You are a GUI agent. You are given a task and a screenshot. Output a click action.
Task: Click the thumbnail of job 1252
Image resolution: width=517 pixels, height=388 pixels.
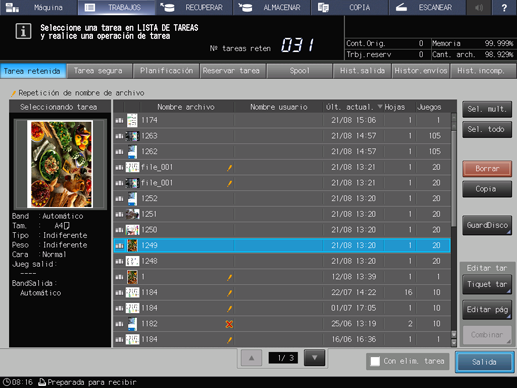tap(132, 199)
